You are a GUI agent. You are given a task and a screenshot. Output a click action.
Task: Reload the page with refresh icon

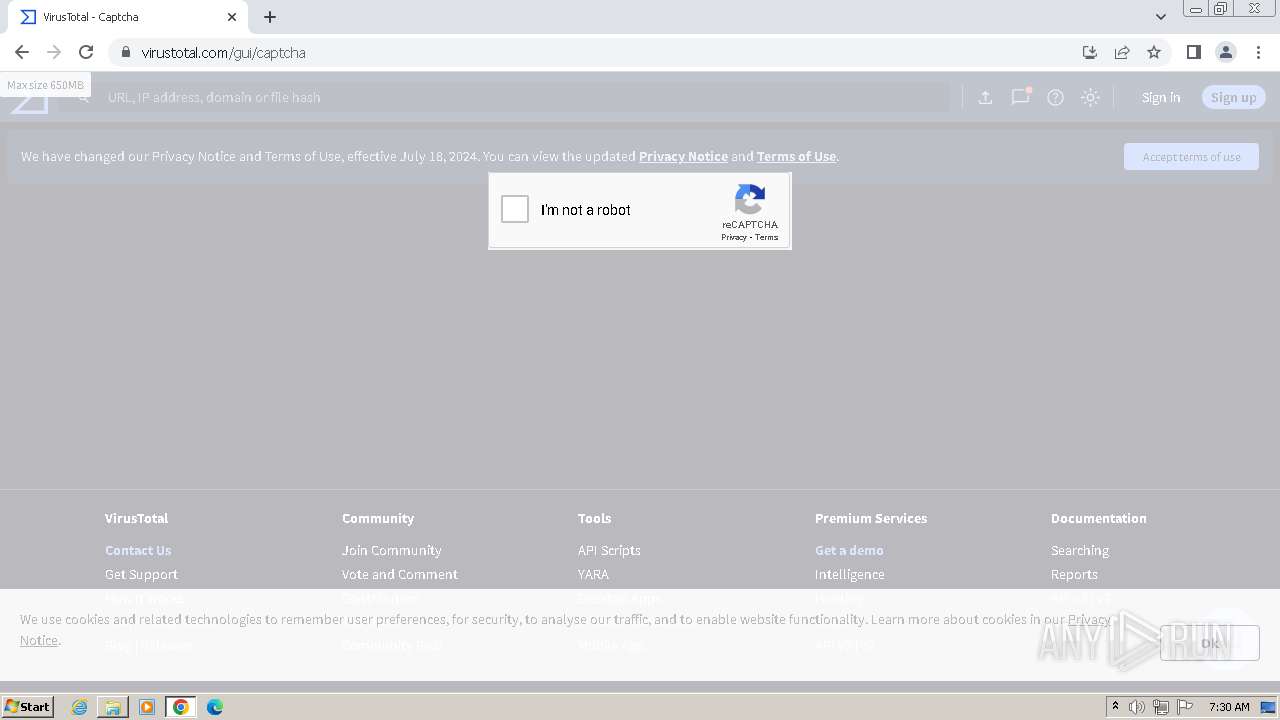tap(86, 52)
